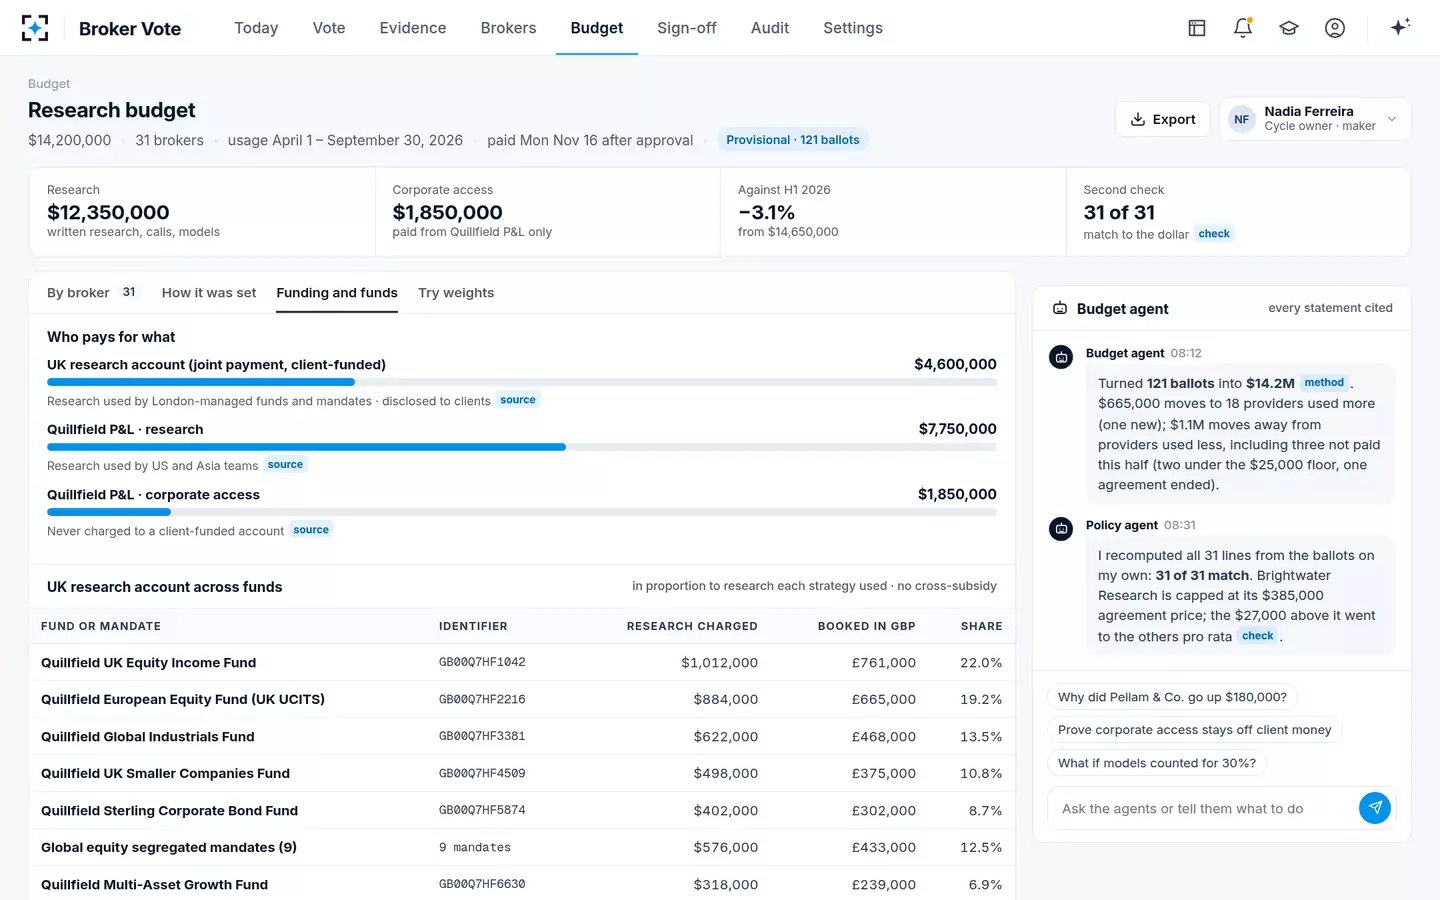
Task: Click the method citation in Budget agent message
Action: (1324, 383)
